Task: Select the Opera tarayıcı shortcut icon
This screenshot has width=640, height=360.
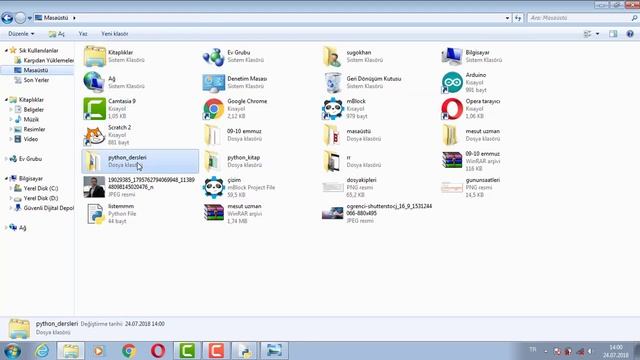Action: click(452, 109)
